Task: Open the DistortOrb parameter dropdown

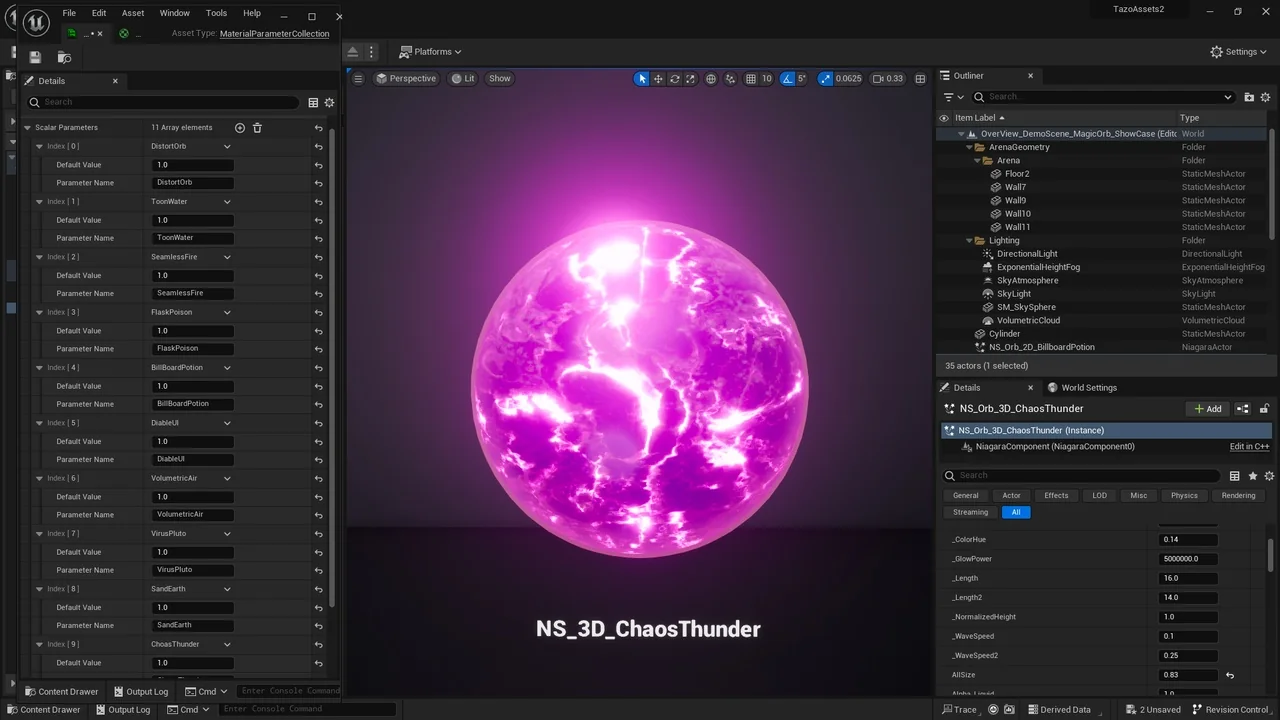Action: [x=191, y=146]
